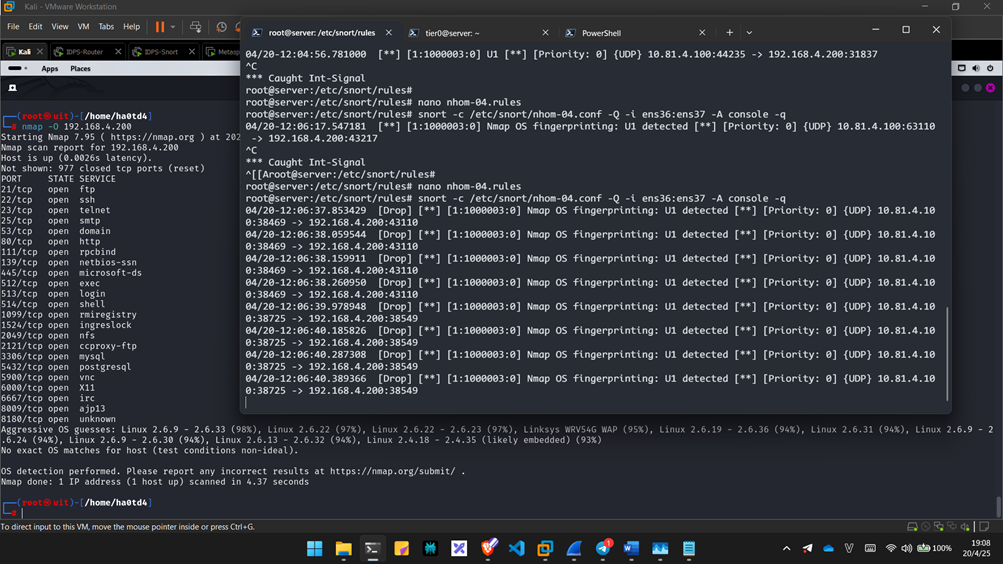Open the Edit menu in VMware Workstation
Image resolution: width=1003 pixels, height=564 pixels.
(35, 27)
